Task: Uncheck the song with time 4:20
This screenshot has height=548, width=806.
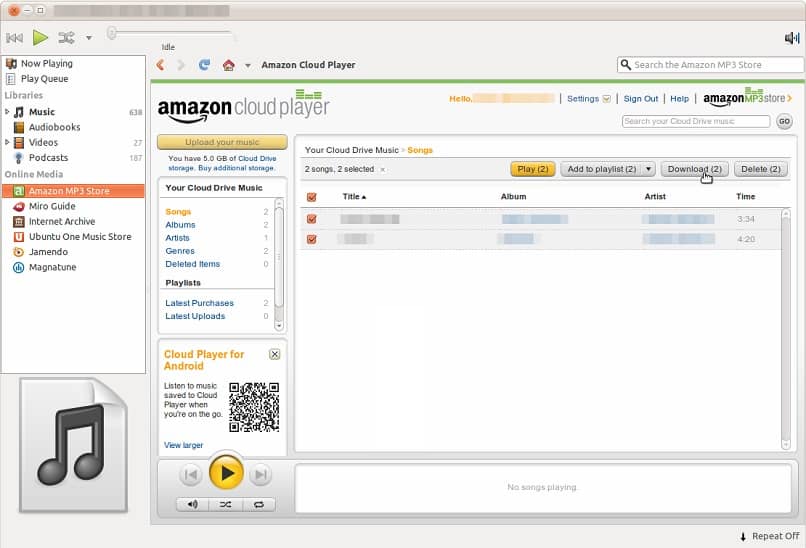Action: pos(312,239)
